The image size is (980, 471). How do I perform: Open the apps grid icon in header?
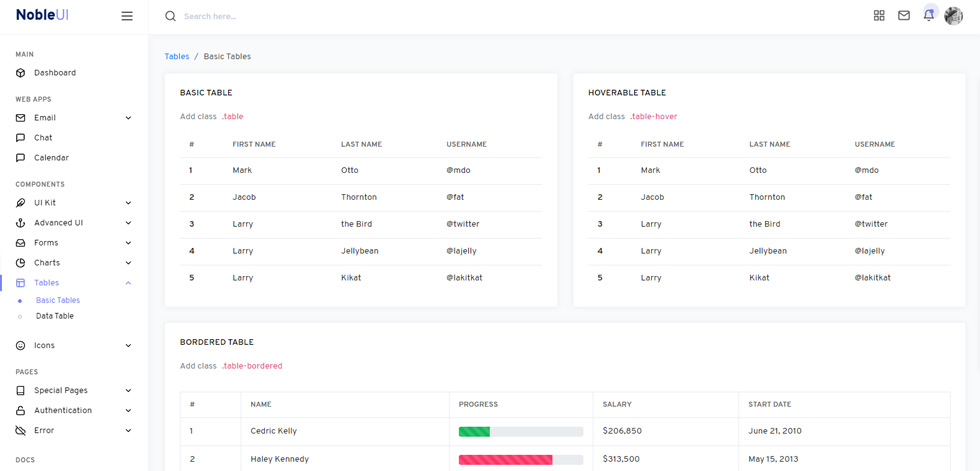[879, 16]
